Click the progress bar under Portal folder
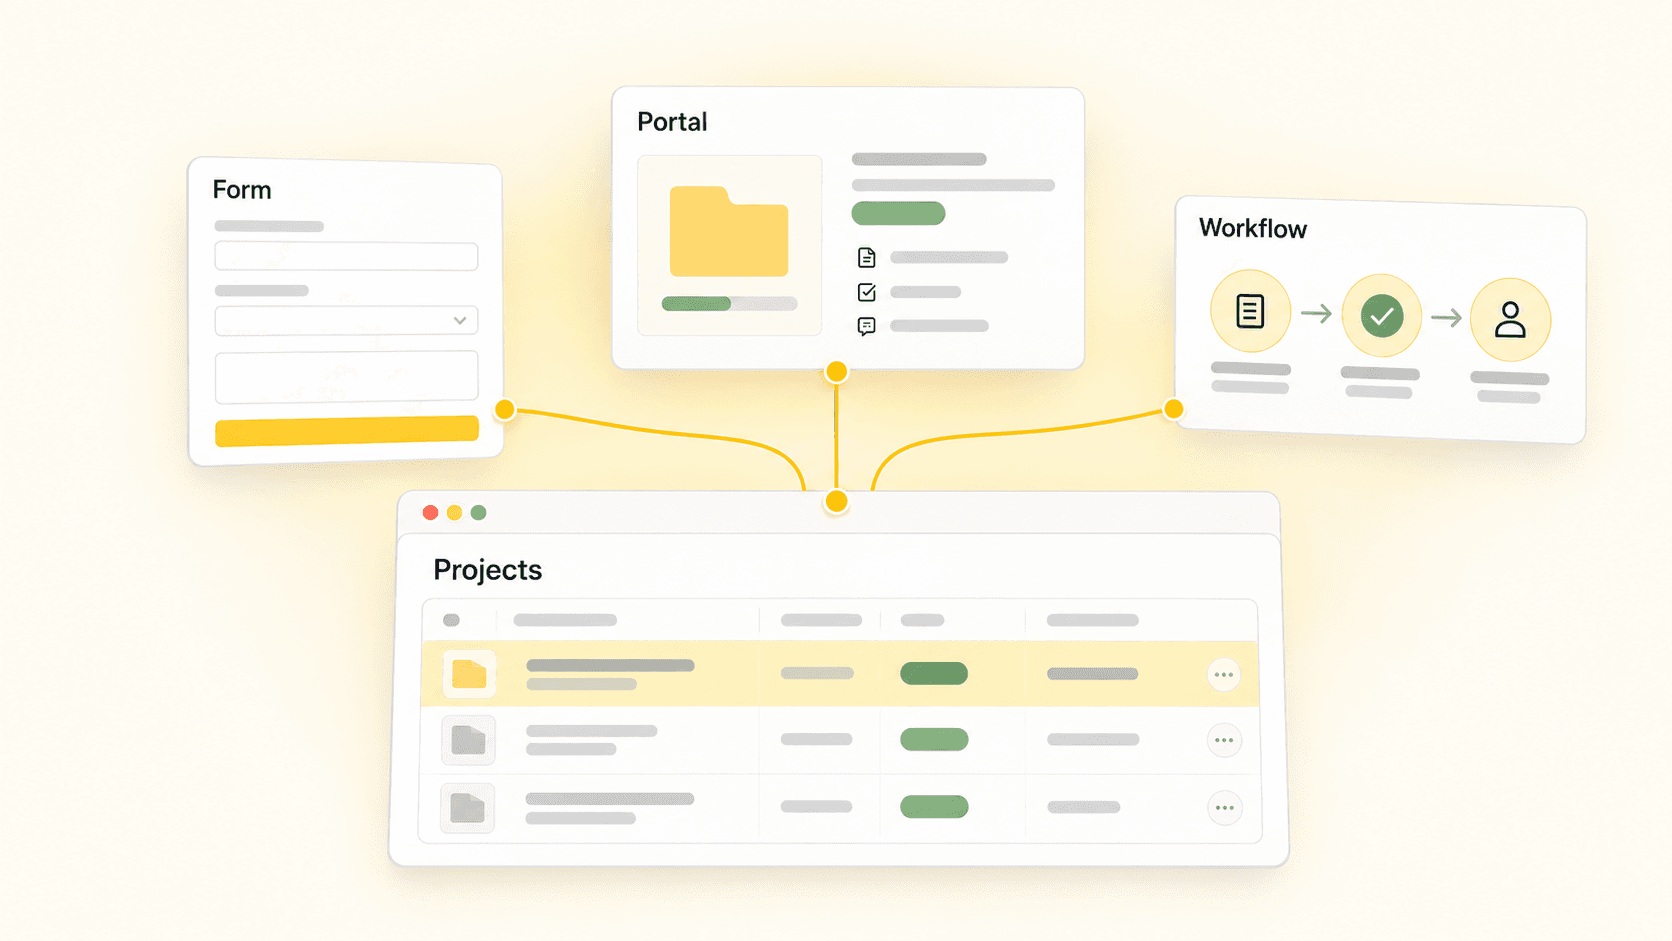1672x941 pixels. click(729, 304)
